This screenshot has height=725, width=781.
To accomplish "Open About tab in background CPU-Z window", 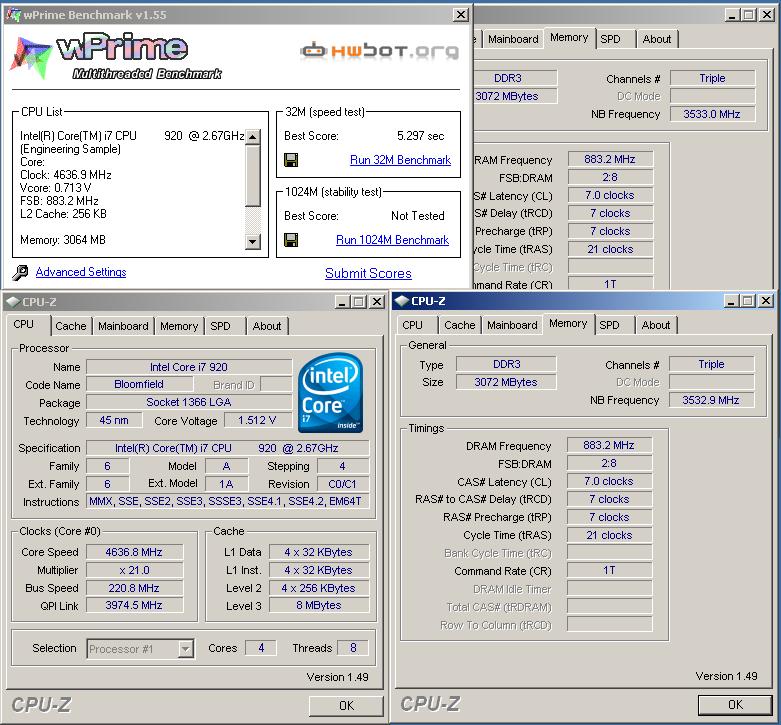I will pyautogui.click(x=656, y=39).
